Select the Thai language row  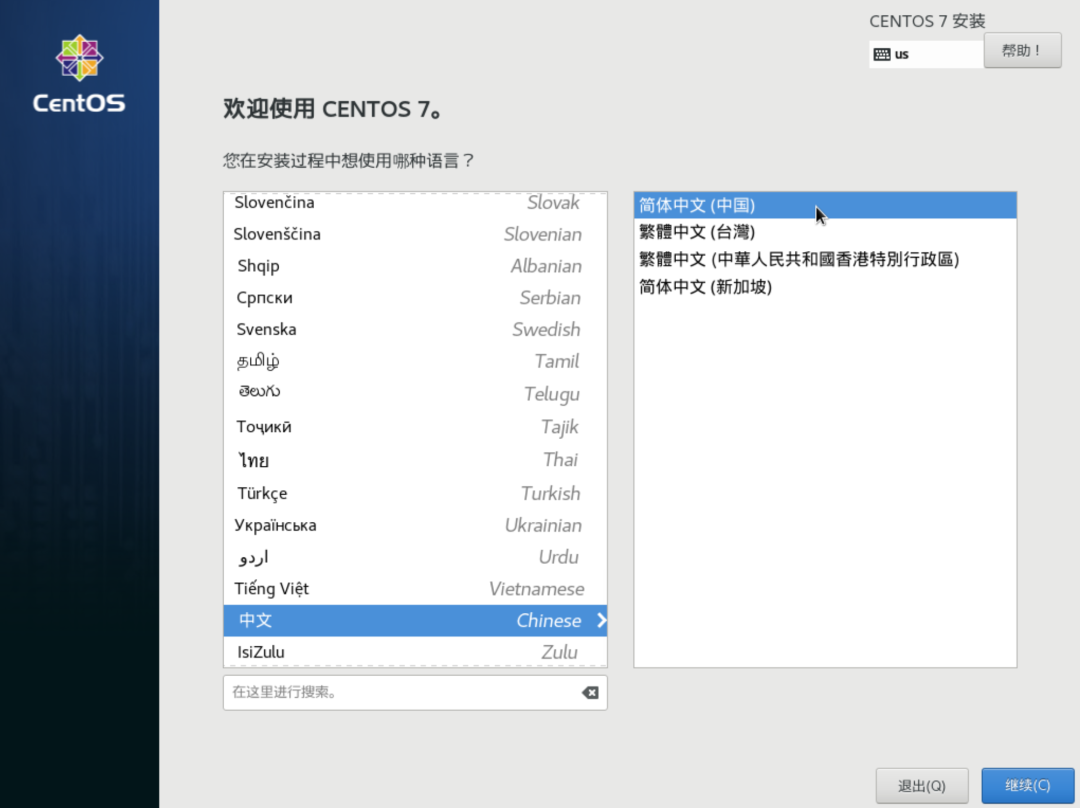click(415, 459)
